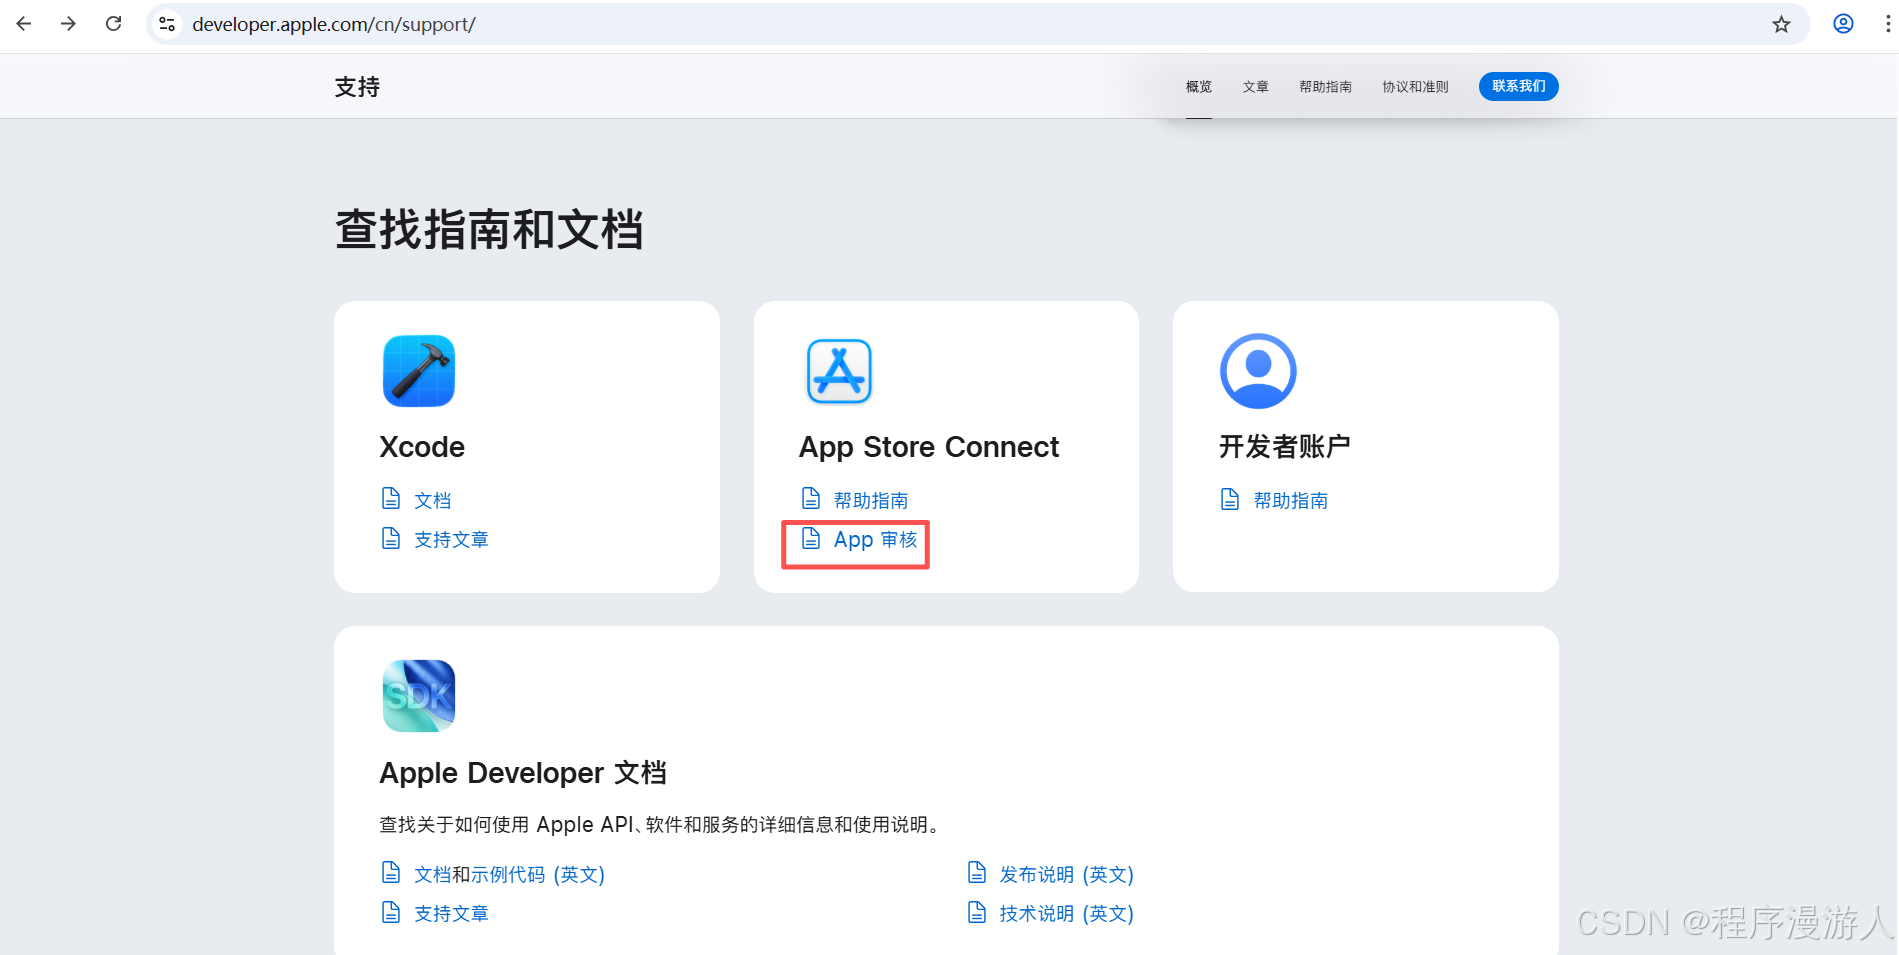Screen dimensions: 1899x955
Task: Click the 开发者账户 heading
Action: [x=1285, y=446]
